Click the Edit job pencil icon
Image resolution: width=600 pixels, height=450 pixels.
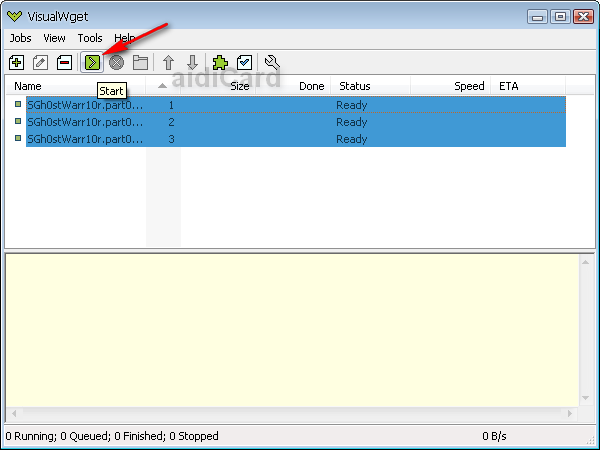40,62
